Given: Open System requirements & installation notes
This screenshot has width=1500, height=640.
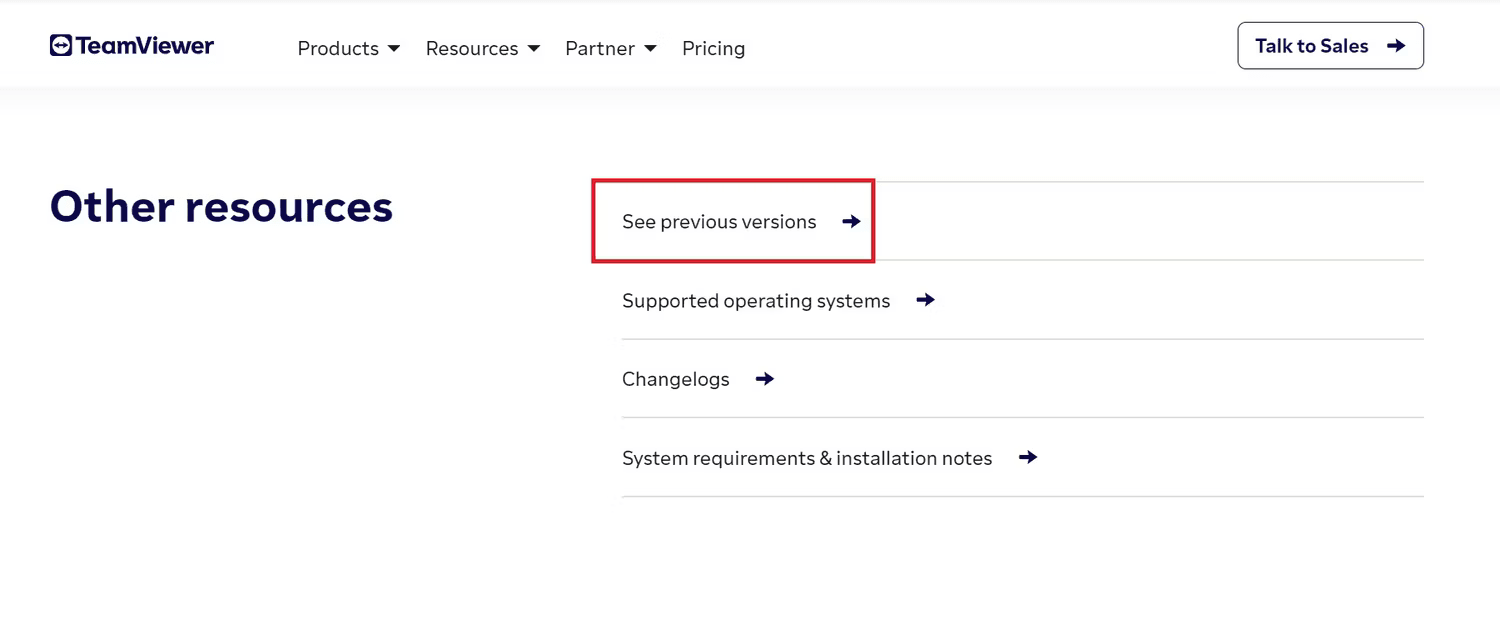Looking at the screenshot, I should click(x=806, y=457).
